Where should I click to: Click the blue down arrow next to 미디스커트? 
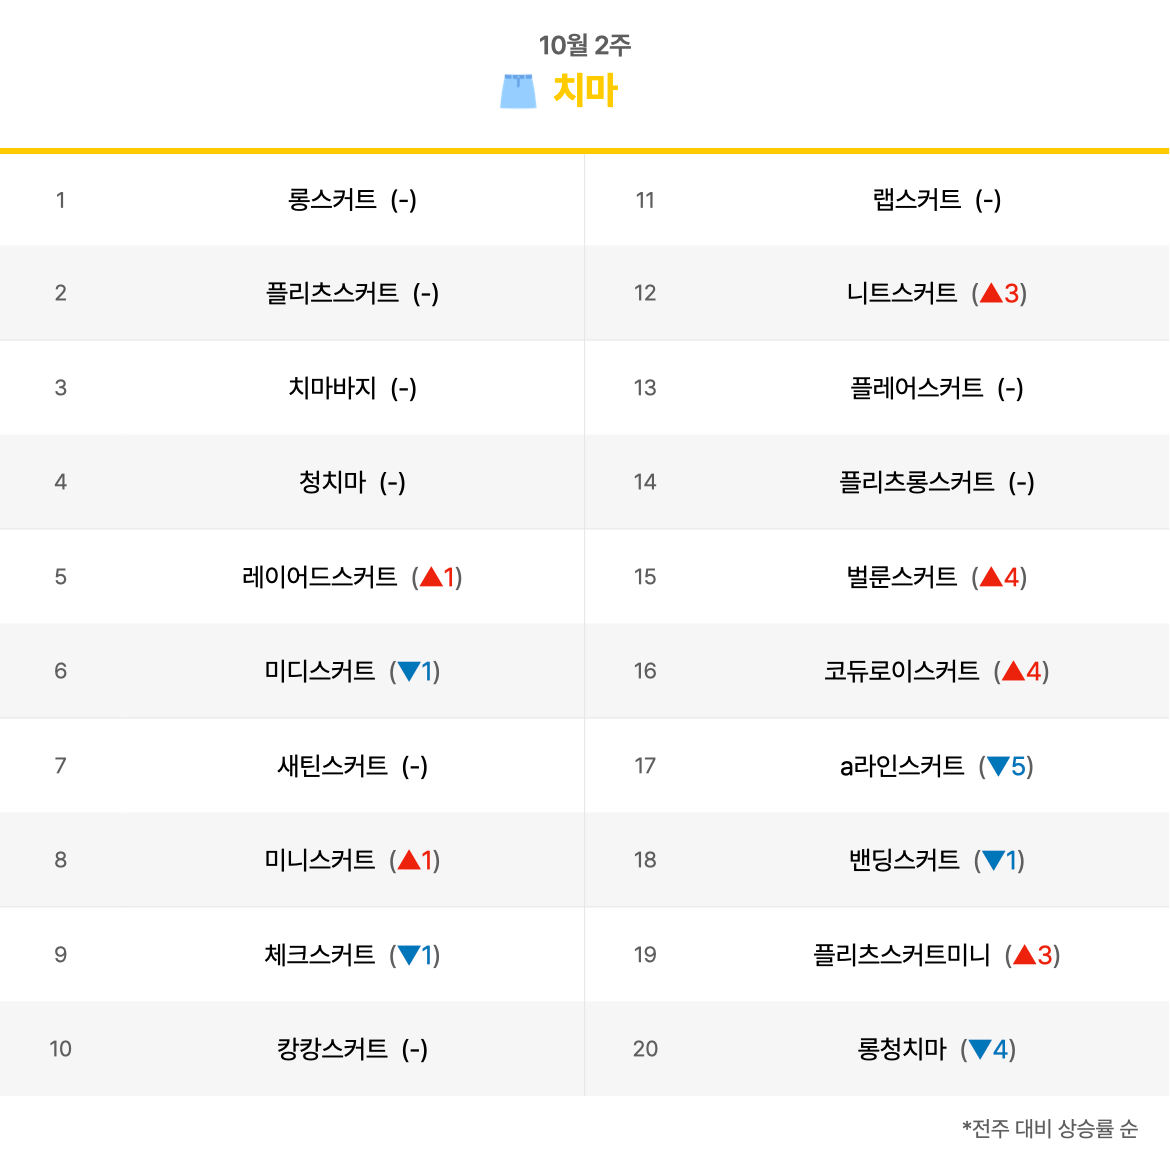coord(408,672)
